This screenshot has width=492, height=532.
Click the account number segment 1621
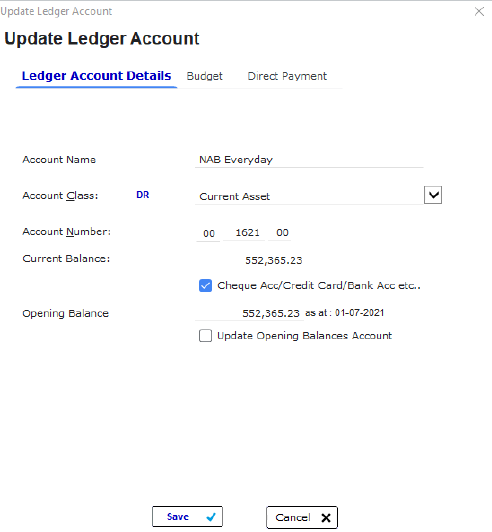pyautogui.click(x=244, y=233)
